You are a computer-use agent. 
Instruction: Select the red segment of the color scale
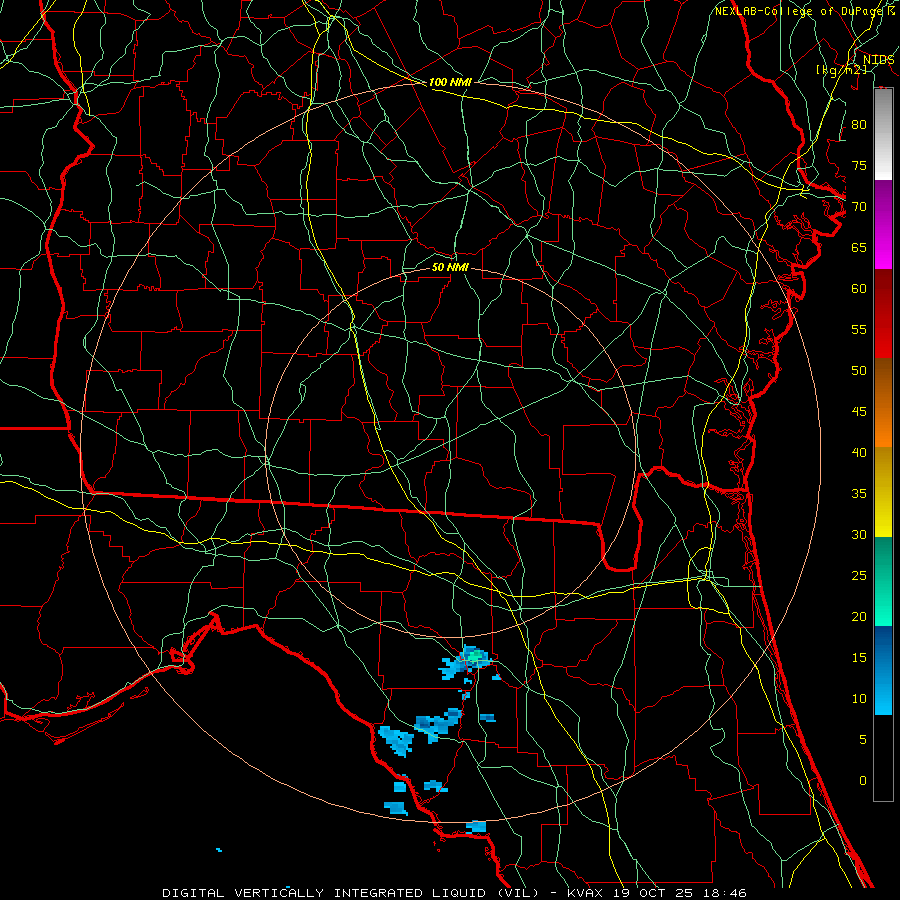click(883, 314)
